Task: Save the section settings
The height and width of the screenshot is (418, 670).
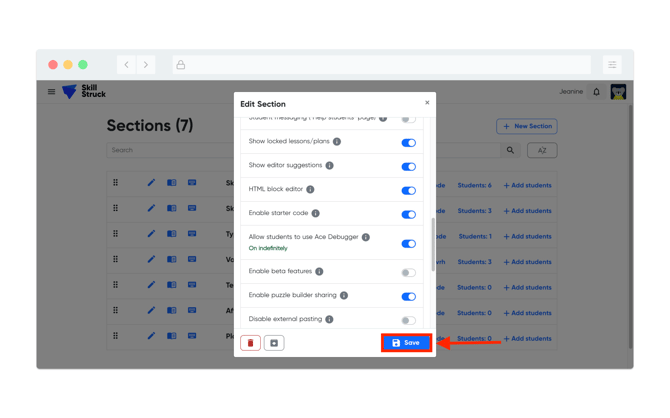Action: 406,343
